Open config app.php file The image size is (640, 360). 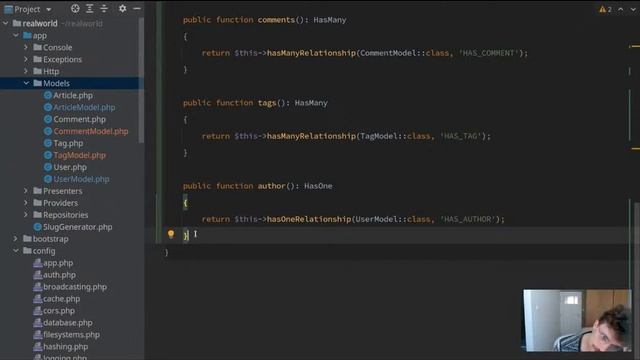point(58,263)
